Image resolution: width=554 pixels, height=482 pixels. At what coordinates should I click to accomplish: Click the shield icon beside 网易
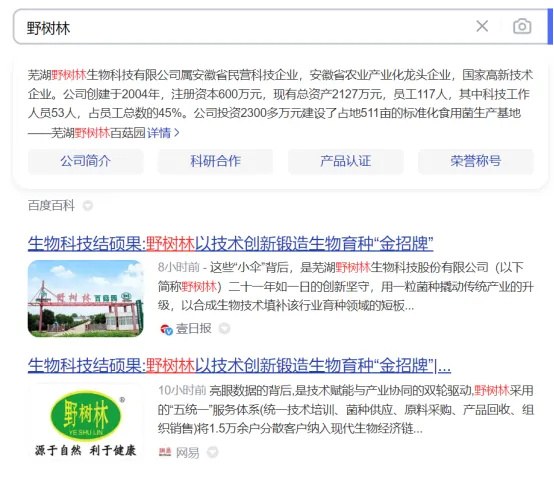point(212,452)
